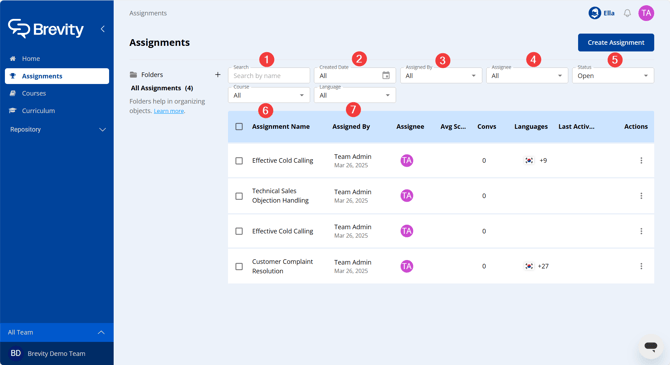Image resolution: width=670 pixels, height=365 pixels.
Task: Open actions menu for first Effective Cold Calling row
Action: (x=641, y=161)
